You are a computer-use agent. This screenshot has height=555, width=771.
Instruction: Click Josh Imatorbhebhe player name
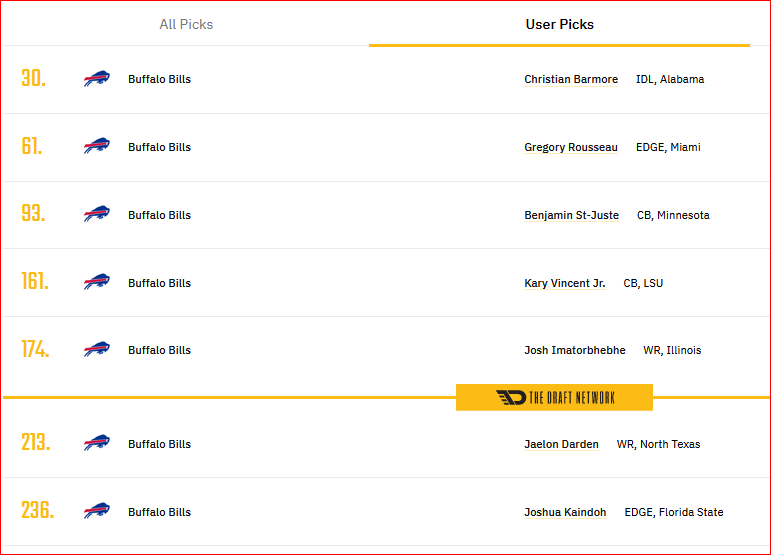[x=575, y=350]
